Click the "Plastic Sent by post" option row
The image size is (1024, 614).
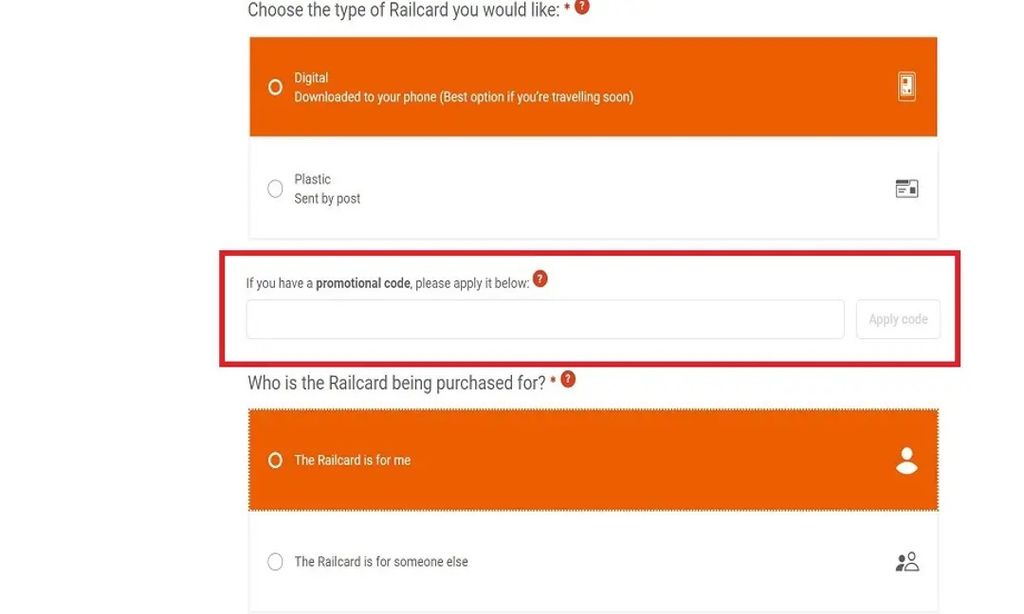click(594, 187)
